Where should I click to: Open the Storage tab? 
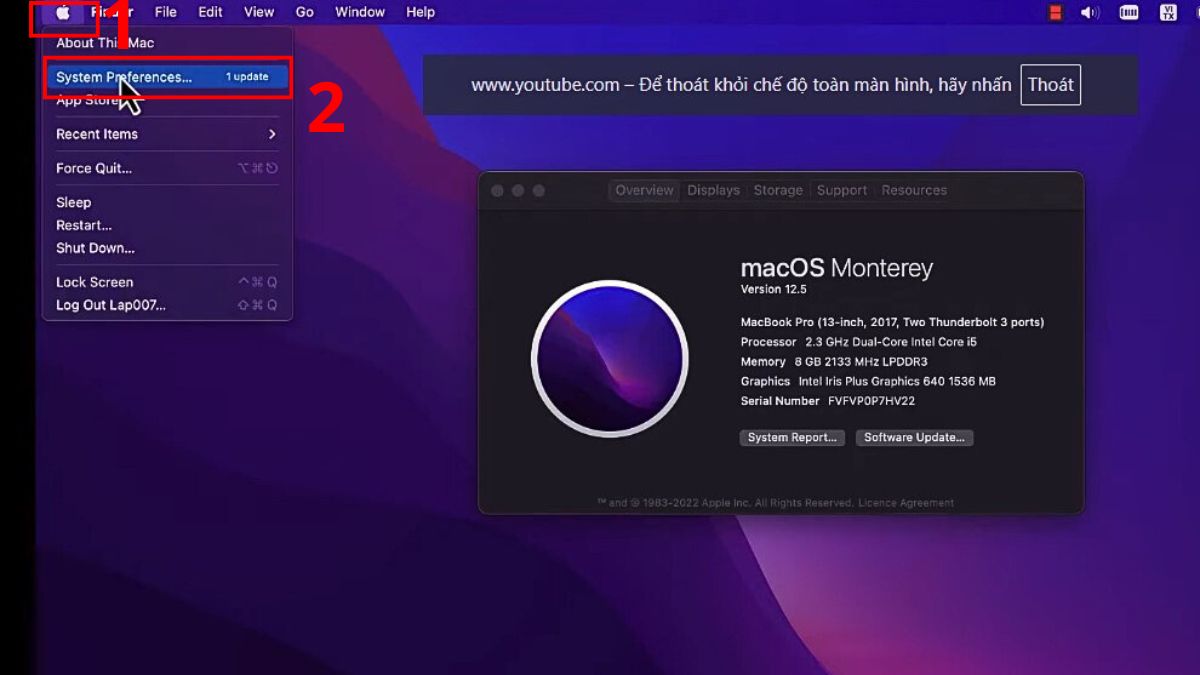pos(778,190)
